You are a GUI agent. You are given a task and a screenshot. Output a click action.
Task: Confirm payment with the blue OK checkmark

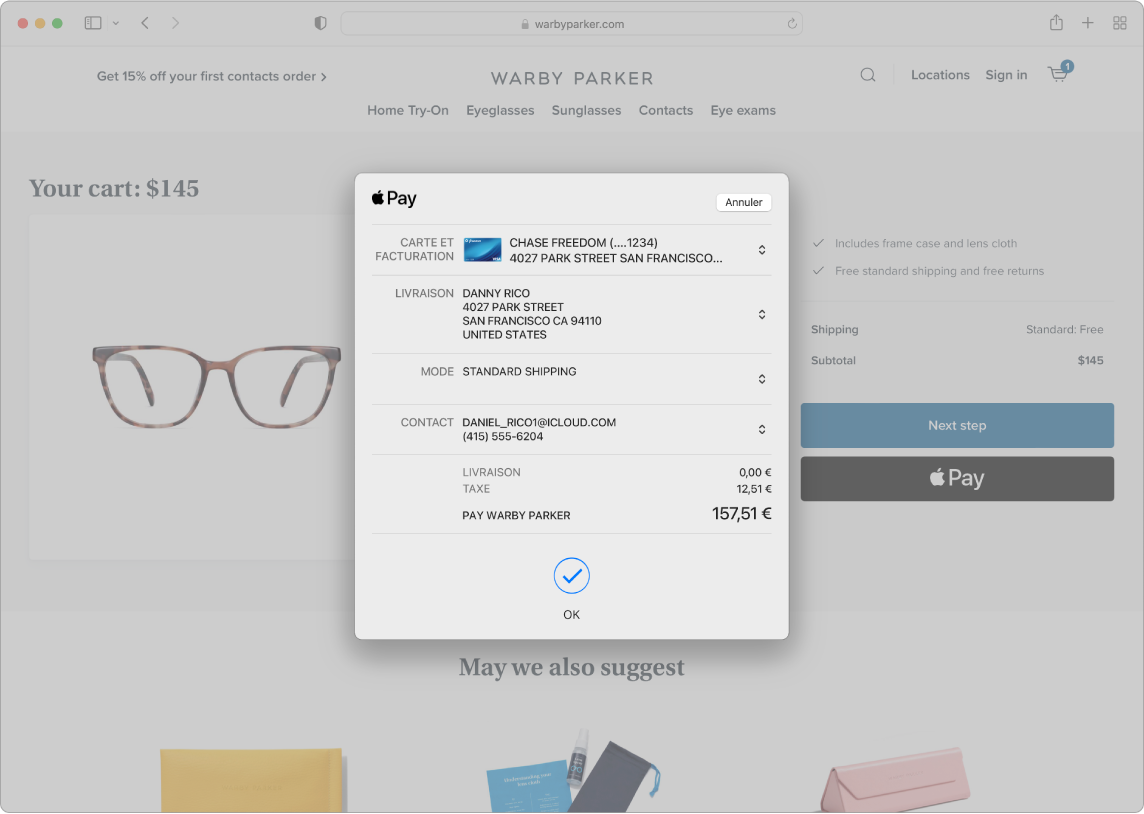pyautogui.click(x=571, y=576)
